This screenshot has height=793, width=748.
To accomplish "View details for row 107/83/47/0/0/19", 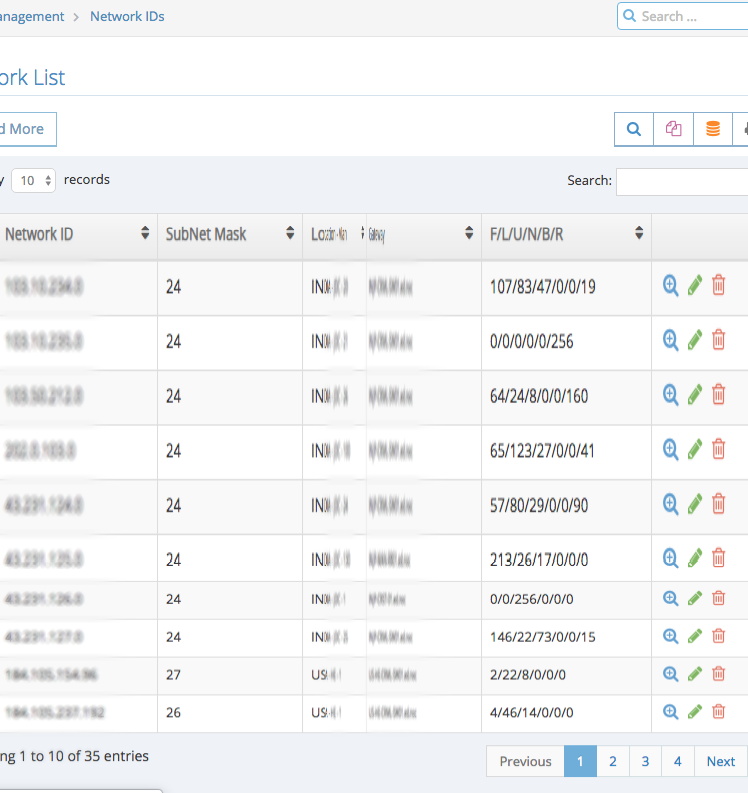I will click(671, 286).
